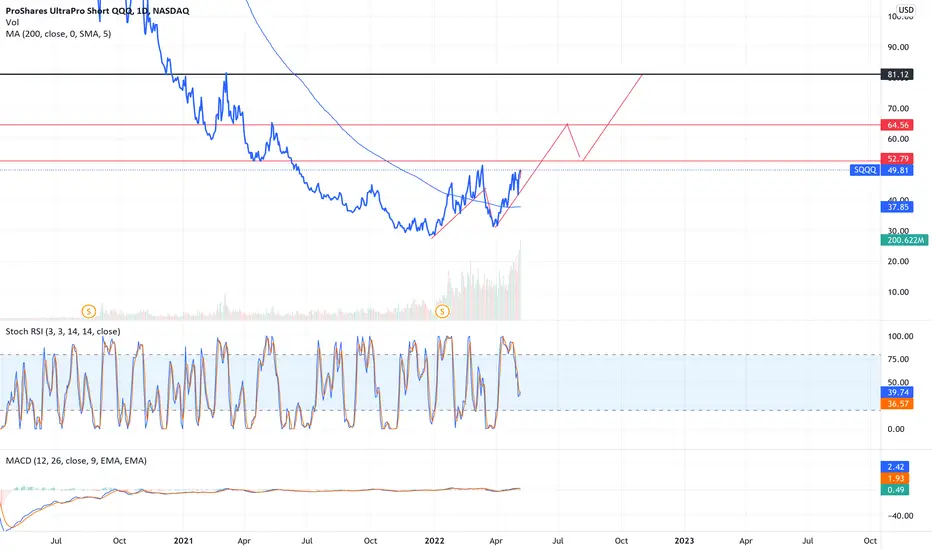Image resolution: width=932 pixels, height=550 pixels.
Task: Click the 52.79 red price label
Action: click(898, 159)
